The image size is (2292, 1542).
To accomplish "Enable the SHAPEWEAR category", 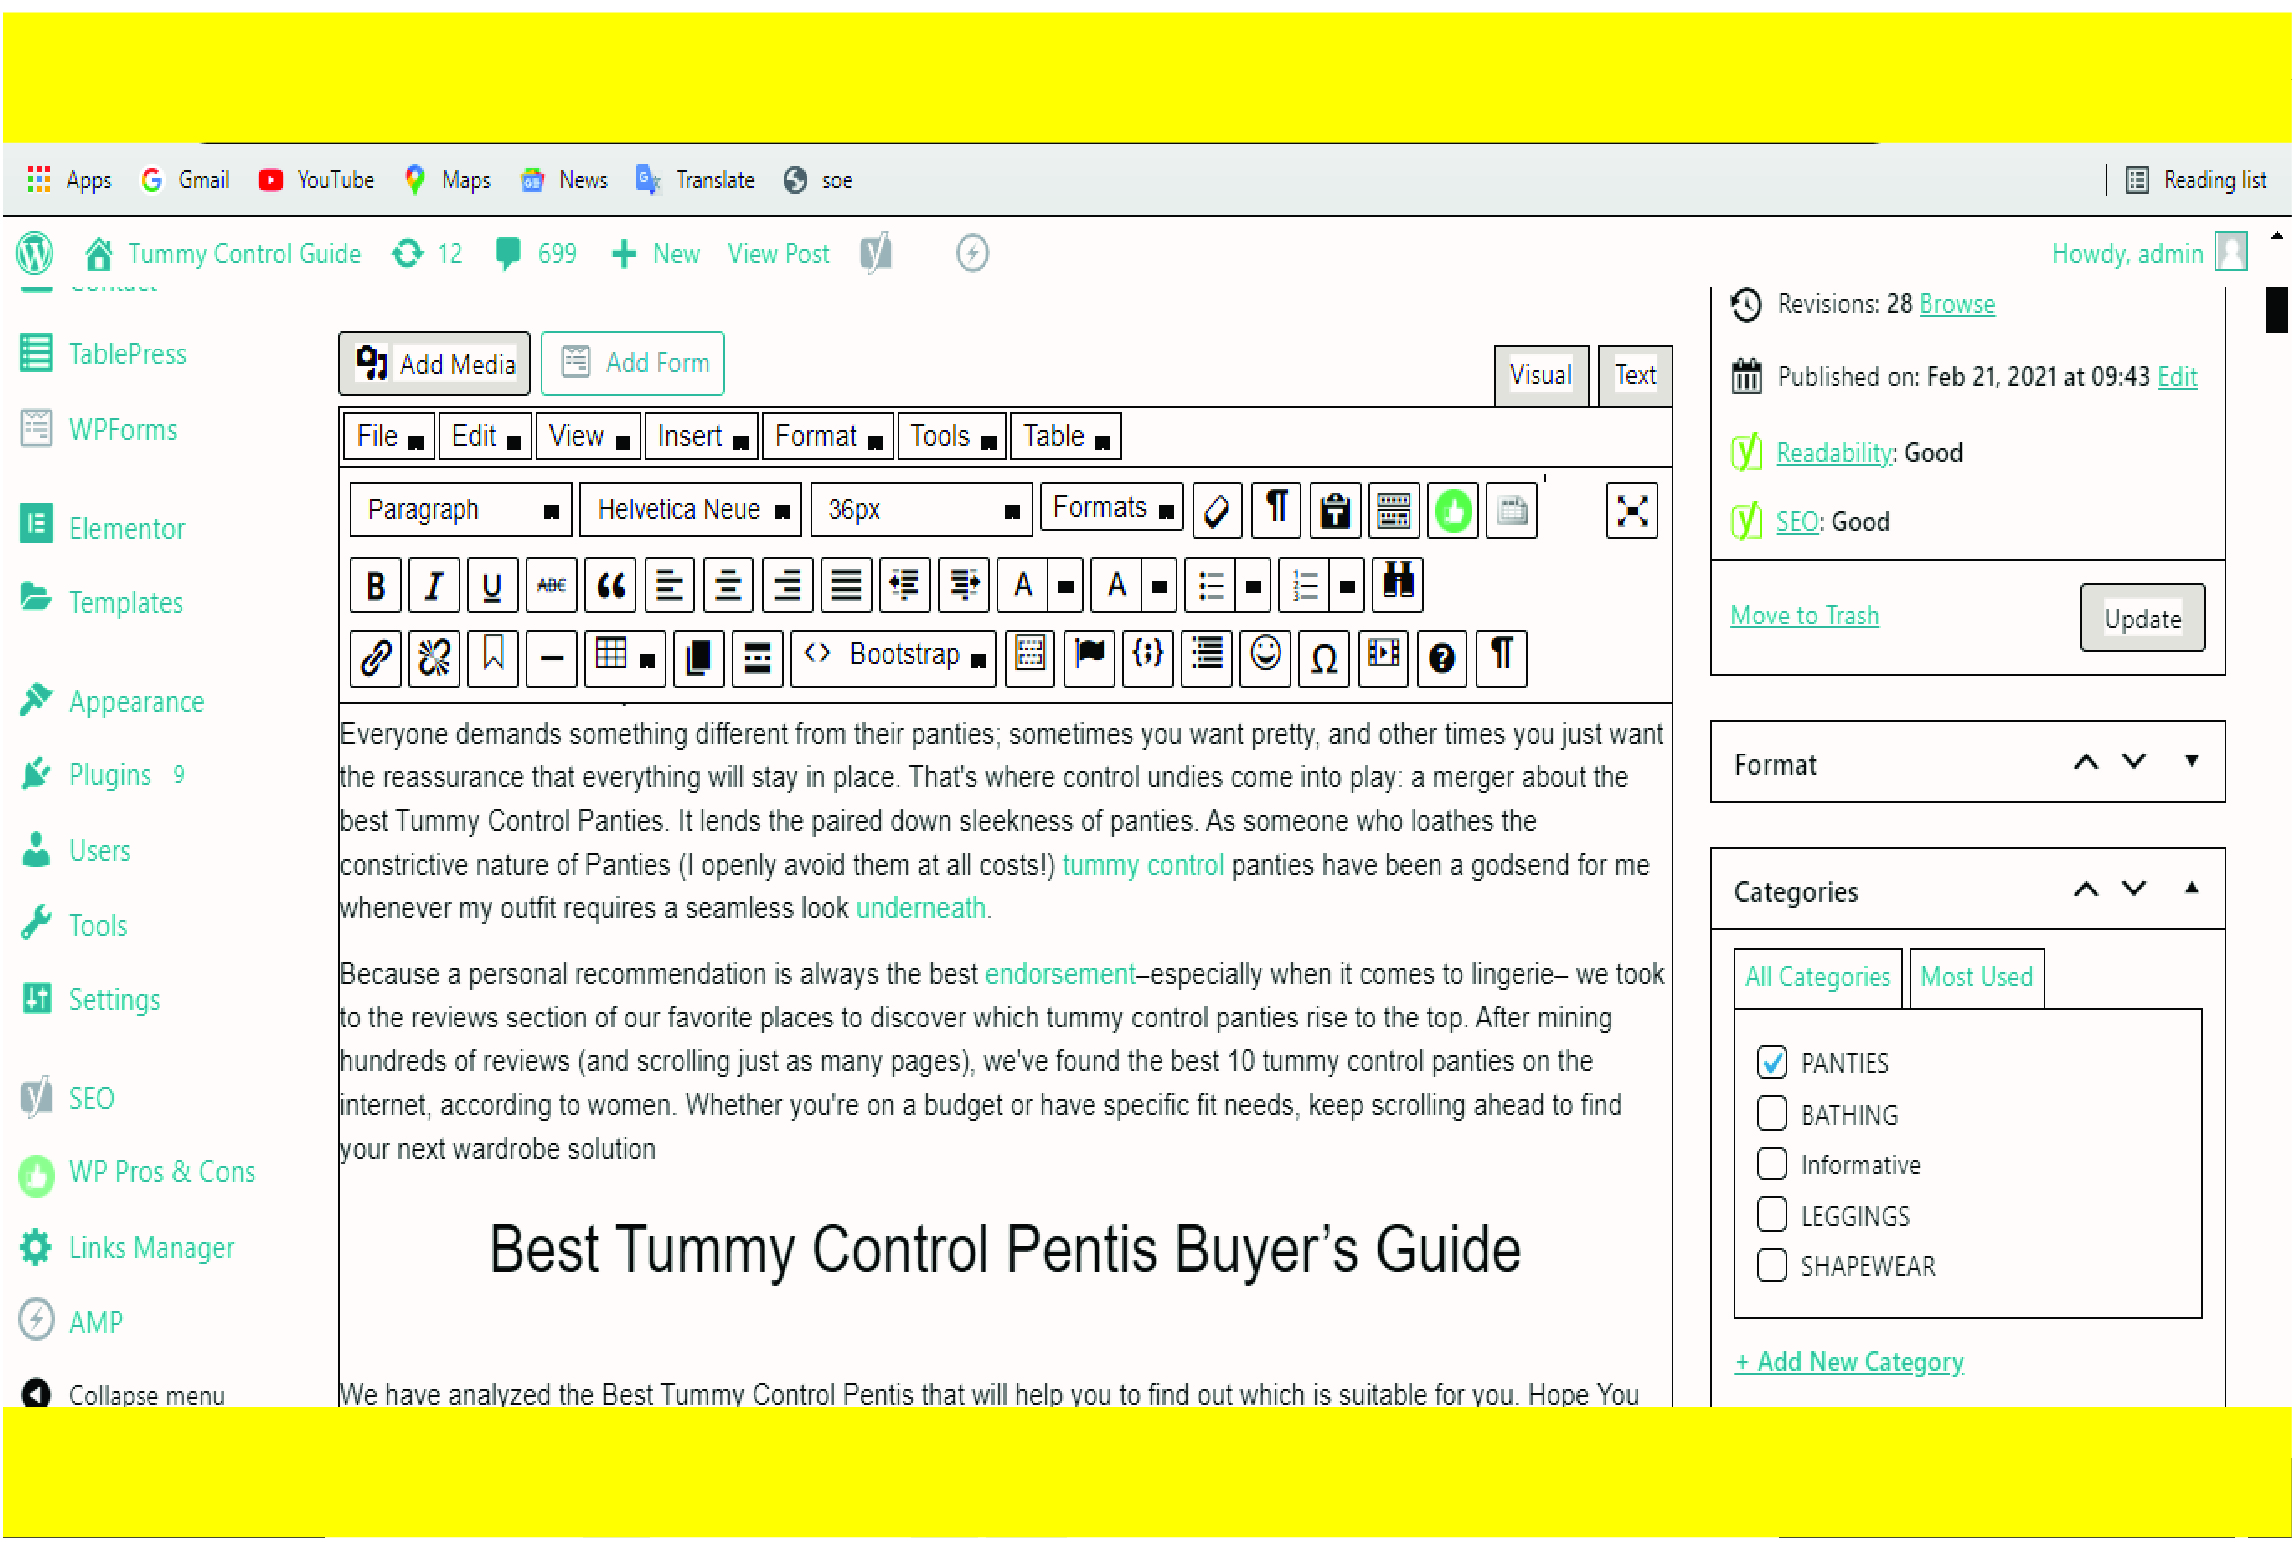I will (1771, 1264).
